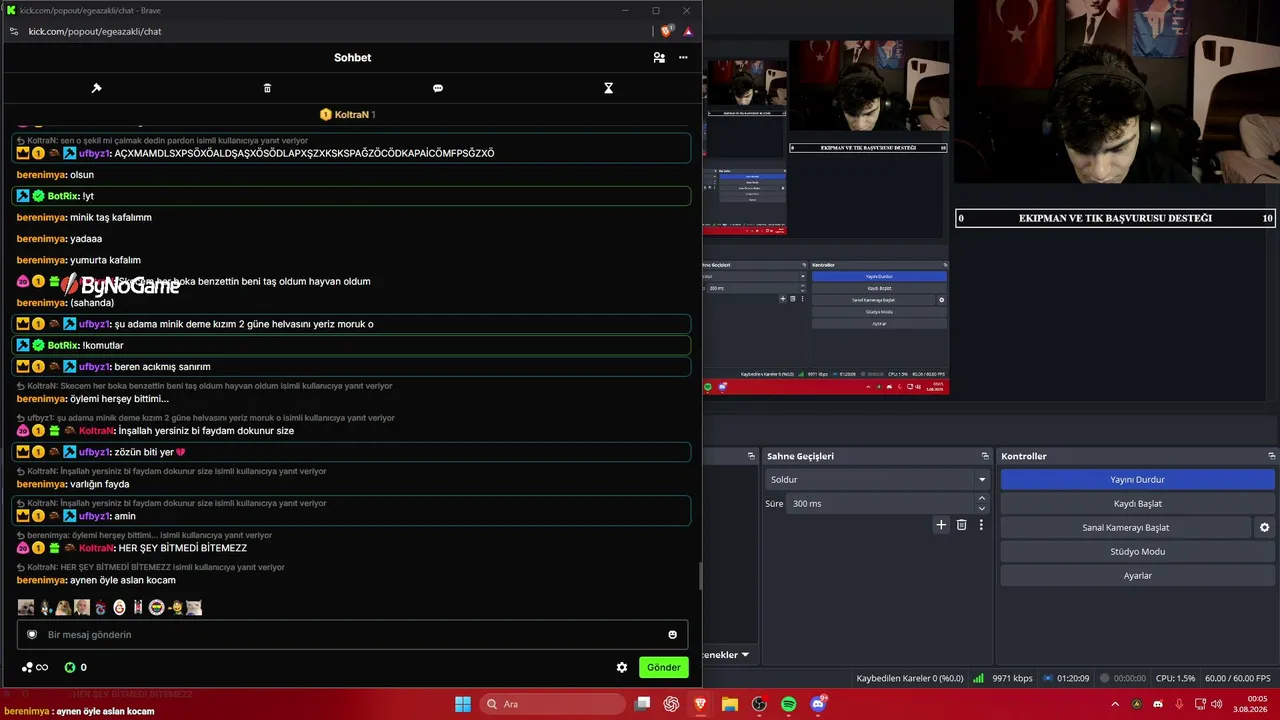Click the 'minik taş kafalımm' message text
The width and height of the screenshot is (1280, 720).
tap(111, 218)
